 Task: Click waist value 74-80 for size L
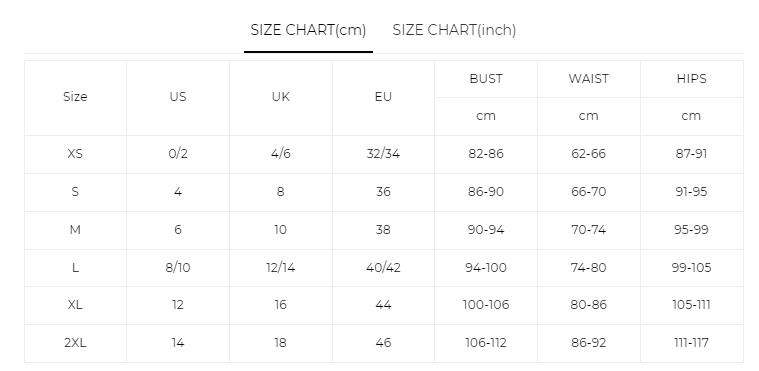tap(589, 267)
